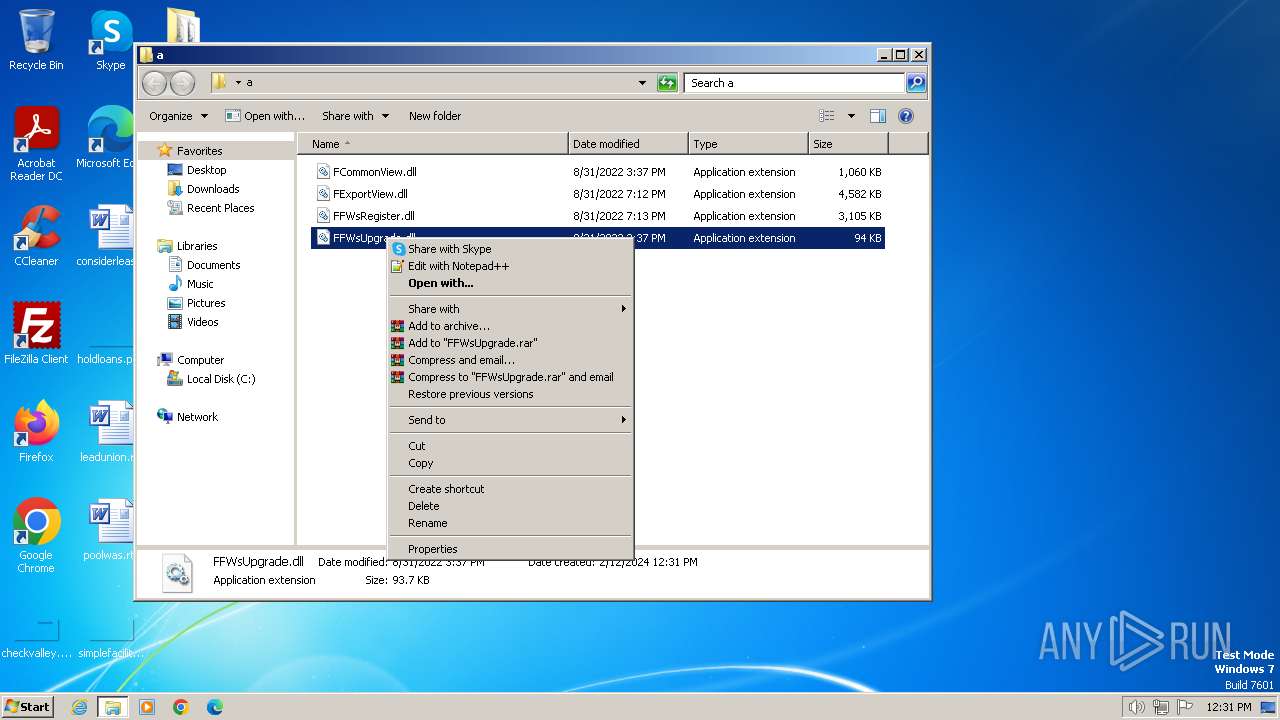Open Chrome from the taskbar
The image size is (1280, 720).
coord(180,707)
